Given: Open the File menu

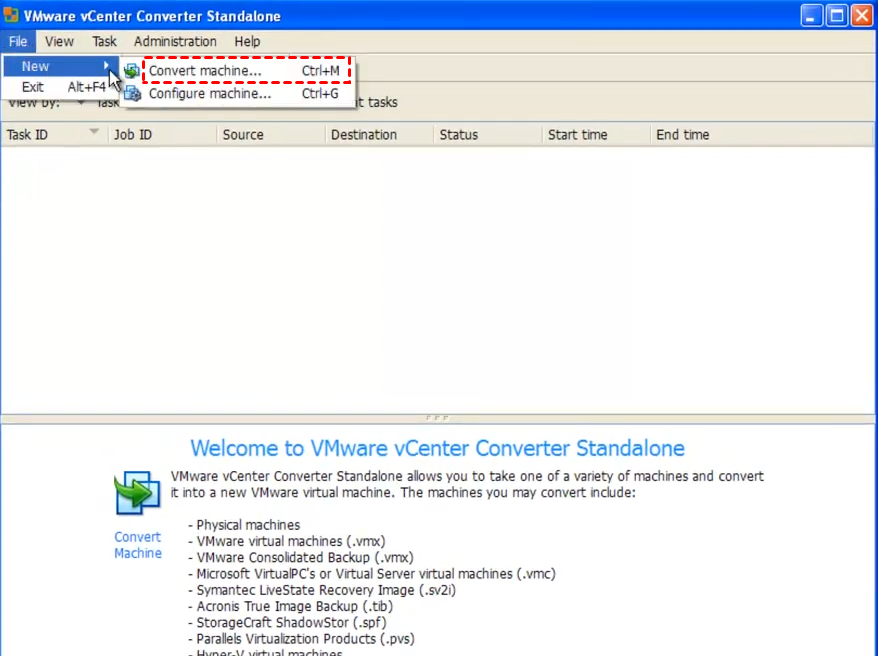Looking at the screenshot, I should [17, 41].
